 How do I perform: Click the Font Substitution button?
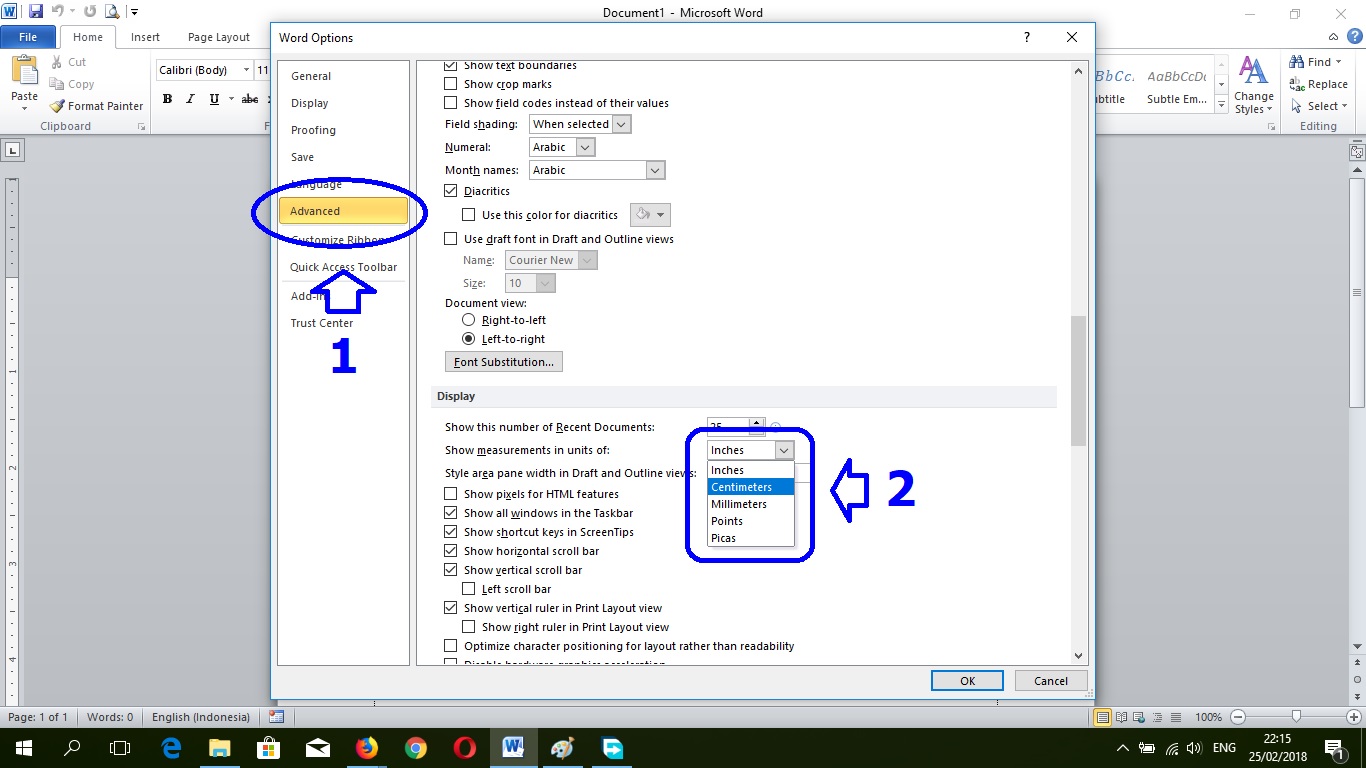(503, 361)
